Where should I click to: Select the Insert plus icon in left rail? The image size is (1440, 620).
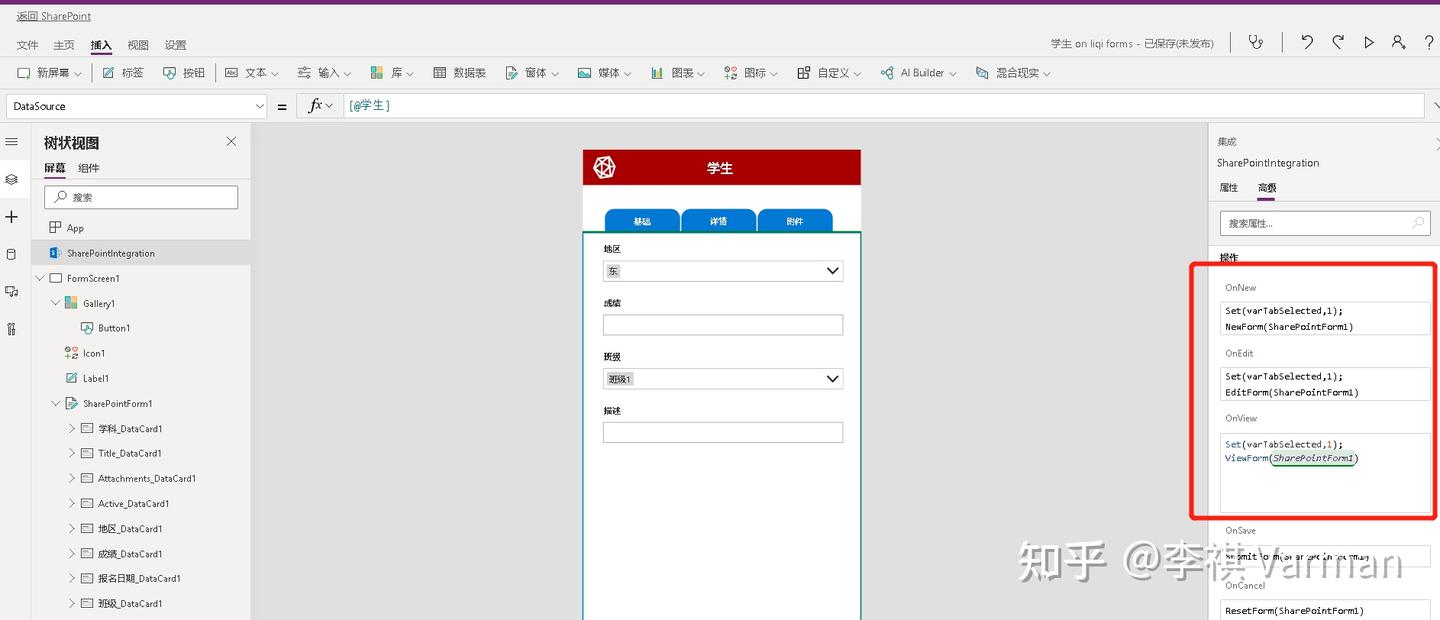(12, 216)
